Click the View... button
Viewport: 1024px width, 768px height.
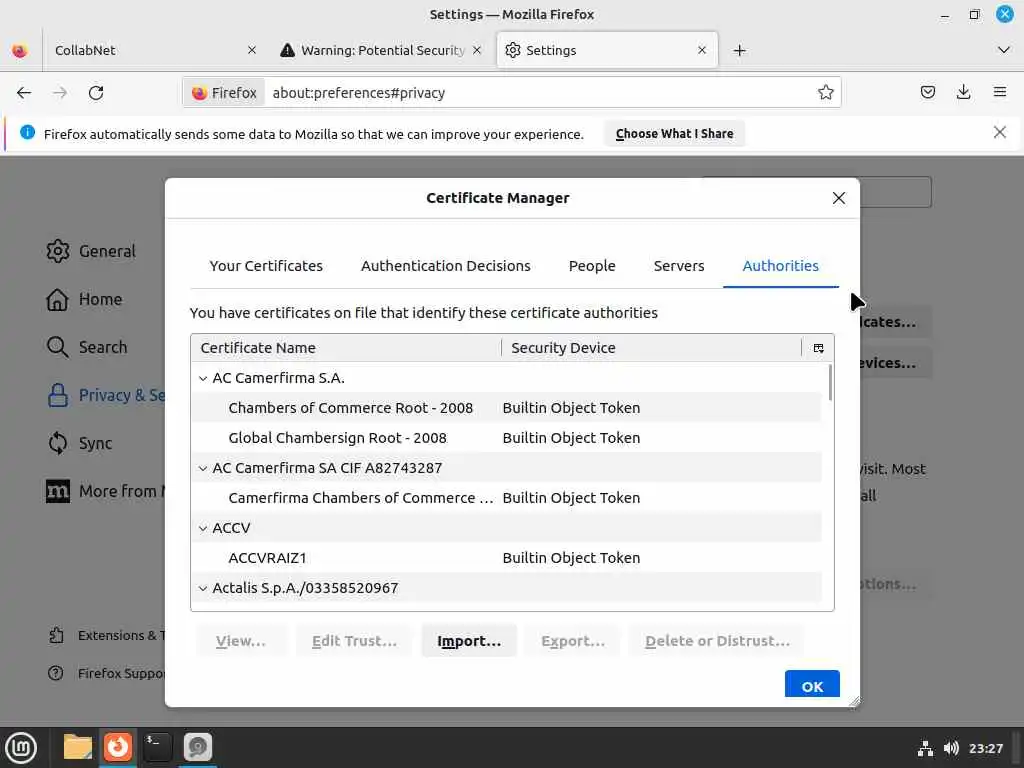[x=240, y=641]
